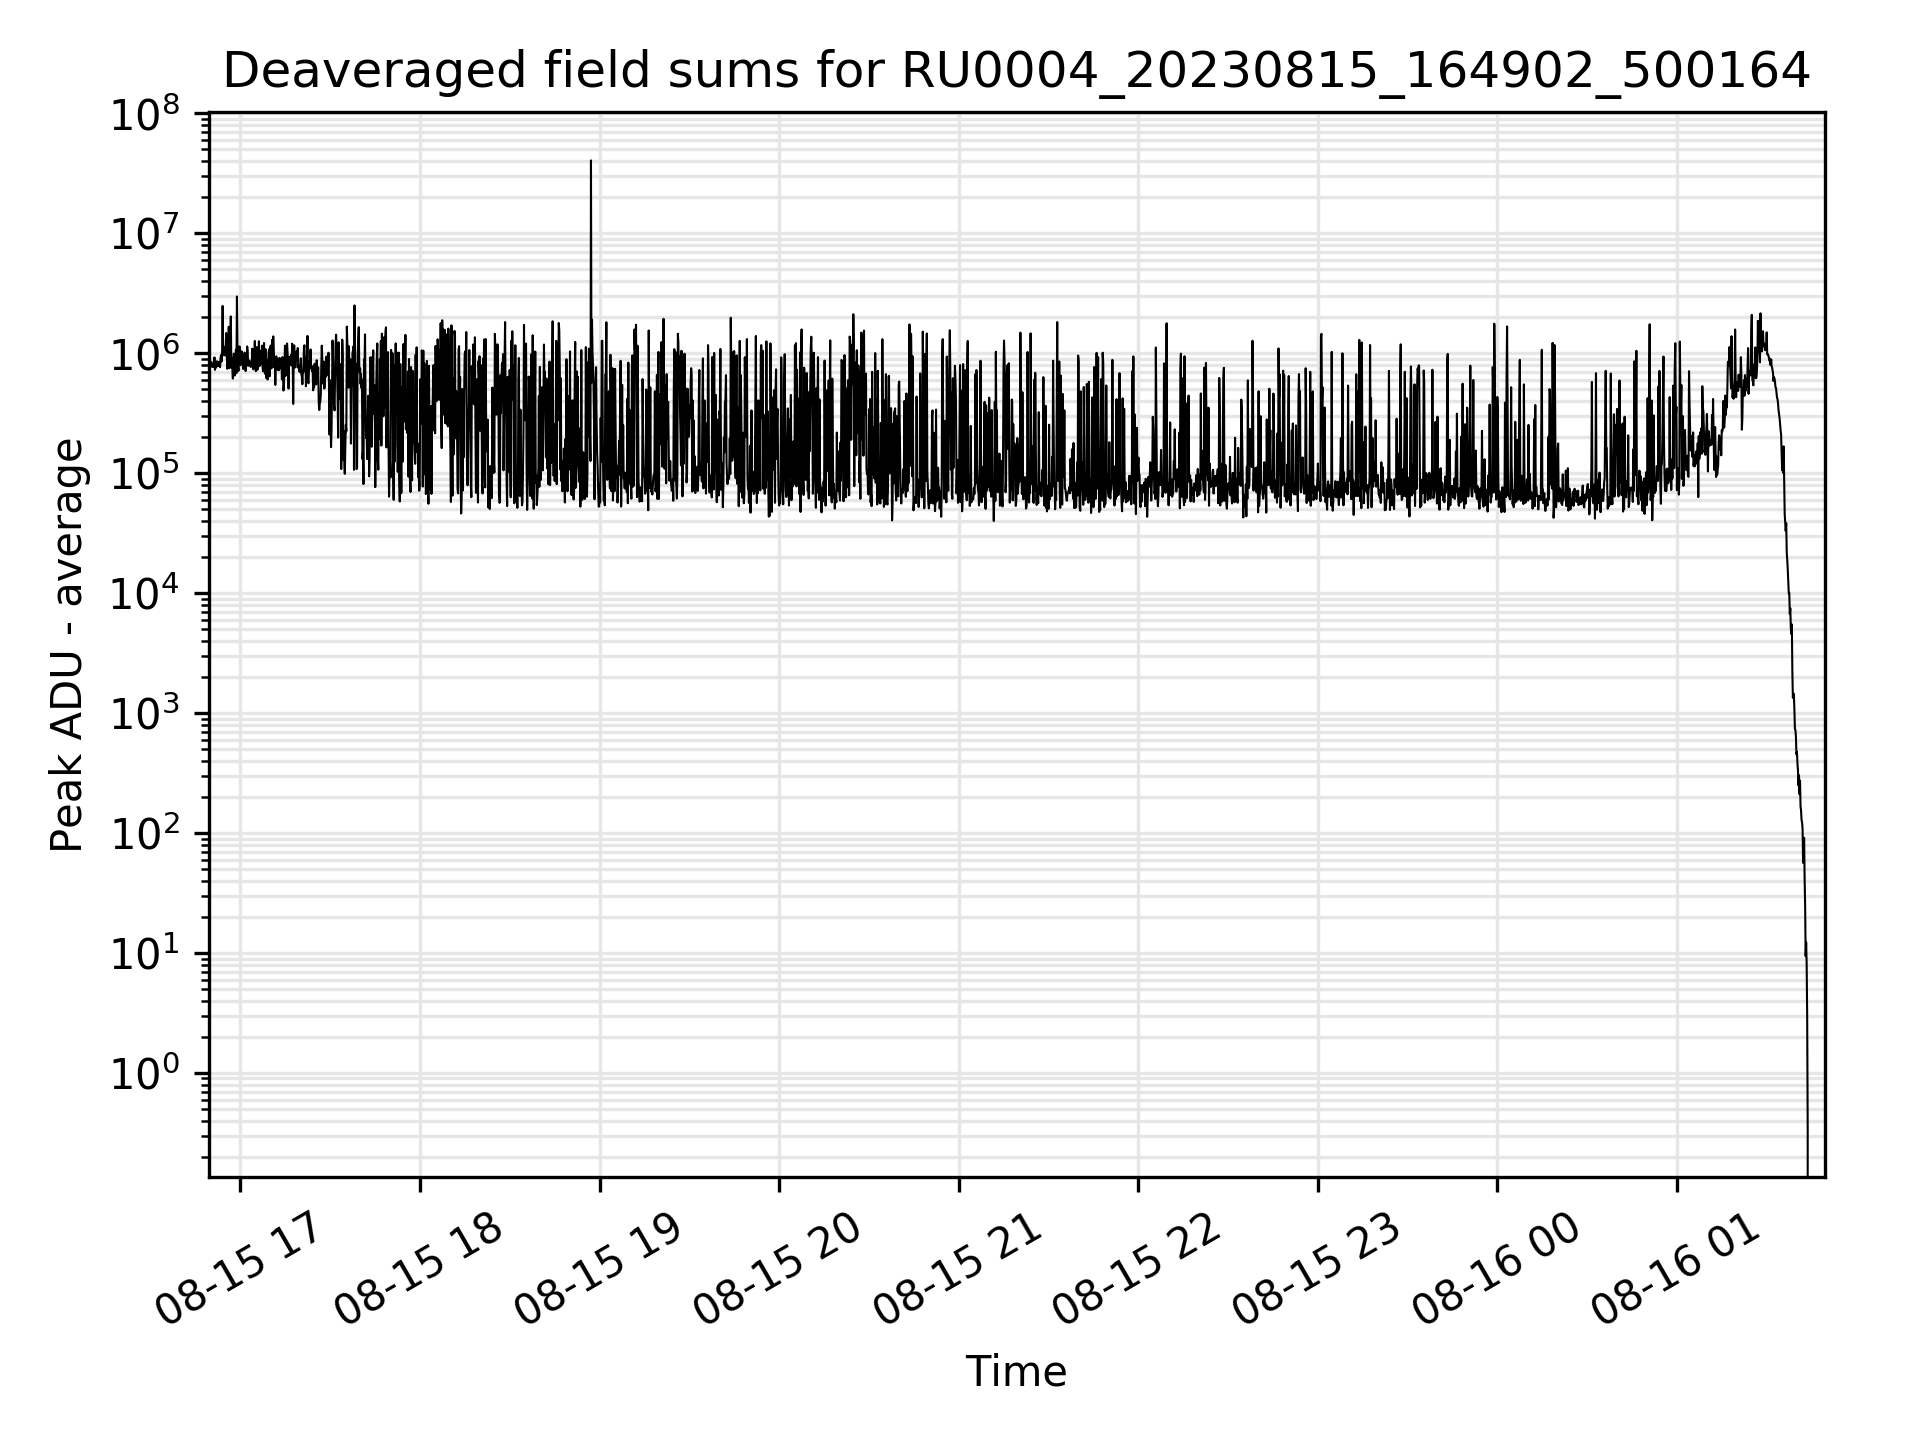
Task: Click y-axis tick label 10^5
Action: (146, 476)
